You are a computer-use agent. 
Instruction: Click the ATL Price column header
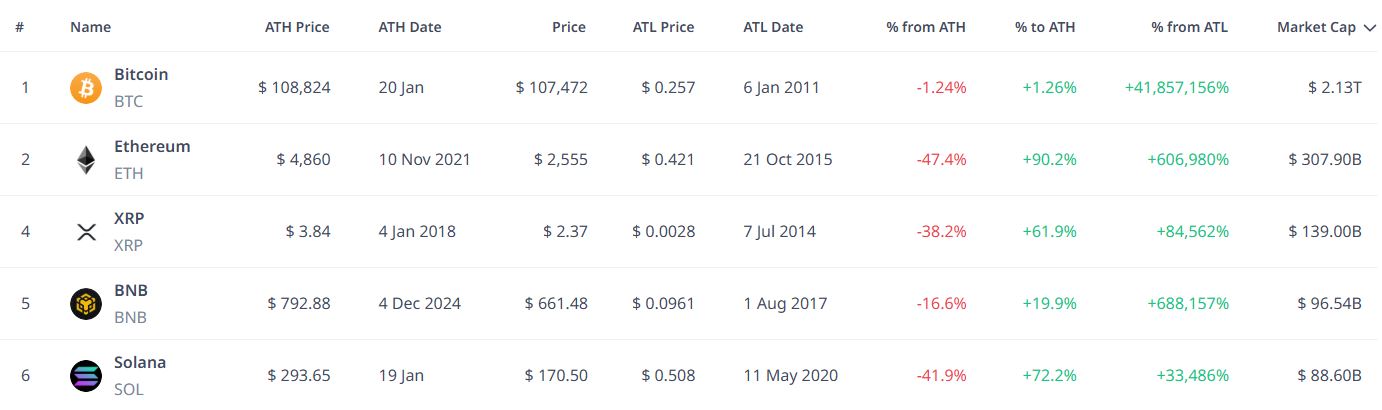(664, 27)
